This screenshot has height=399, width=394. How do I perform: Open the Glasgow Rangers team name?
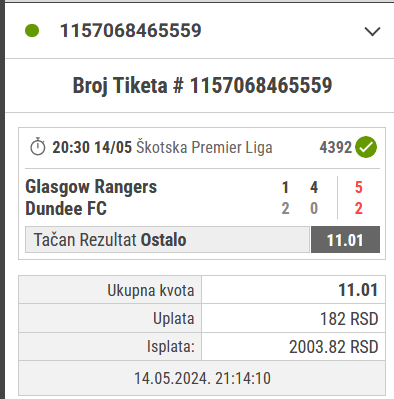[x=91, y=187]
